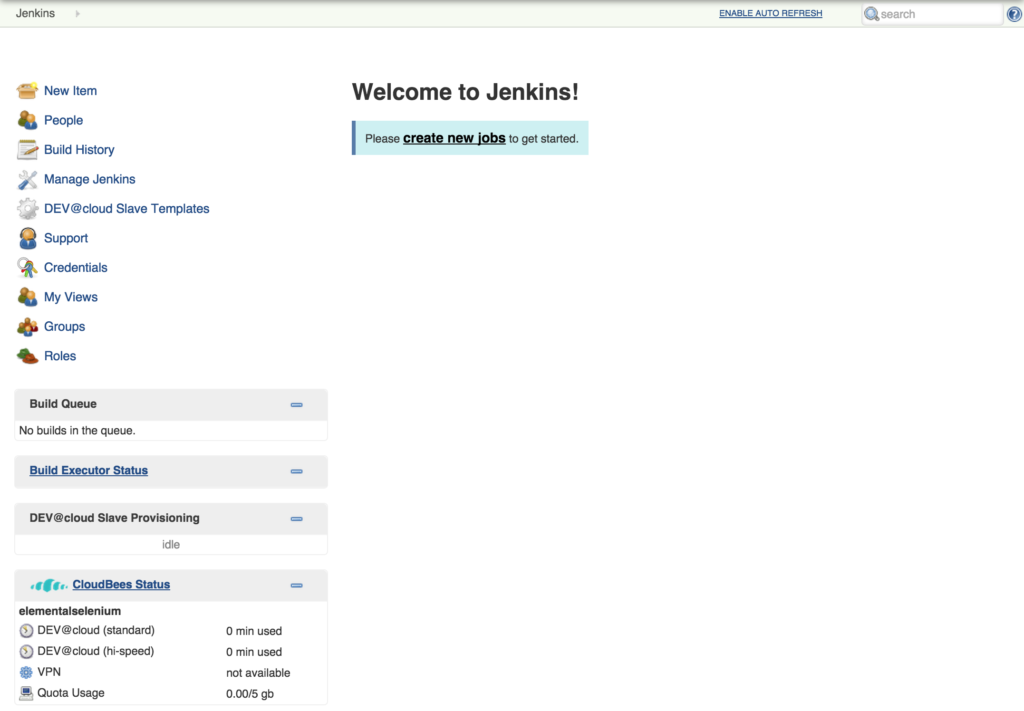1024x711 pixels.
Task: Click the Credentials key icon
Action: (x=27, y=267)
